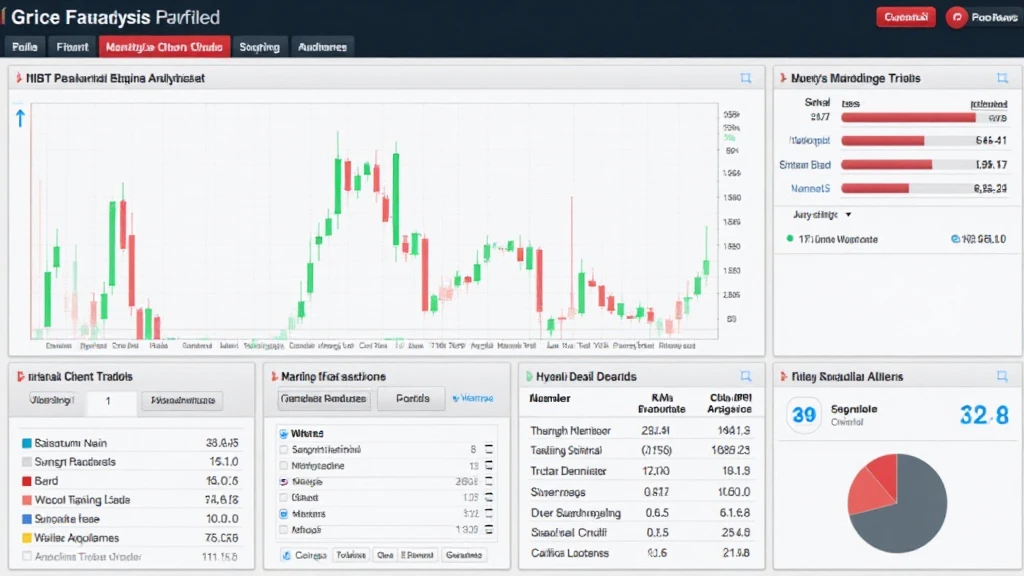Click the 32.8 value
This screenshot has height=576, width=1024.
[x=984, y=415]
